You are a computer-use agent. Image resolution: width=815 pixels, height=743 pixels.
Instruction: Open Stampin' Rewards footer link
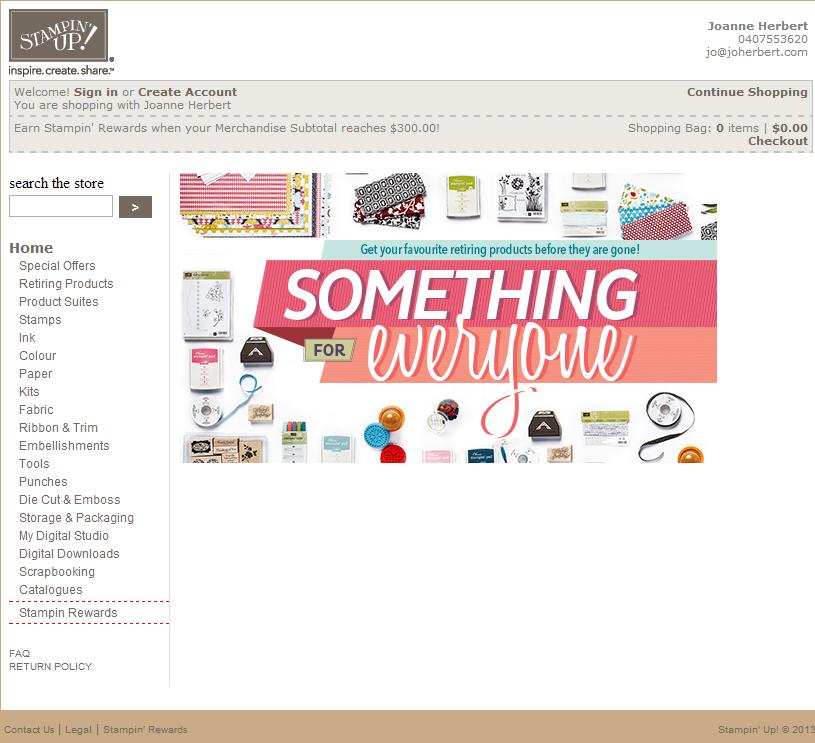pos(145,729)
